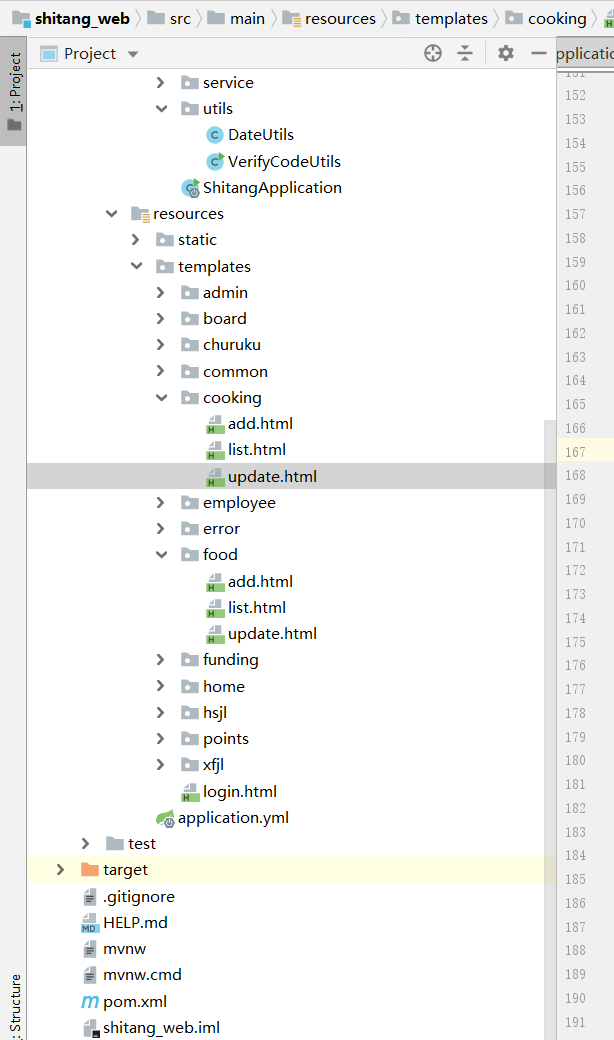
Task: Open Project panel settings gear
Action: click(506, 54)
